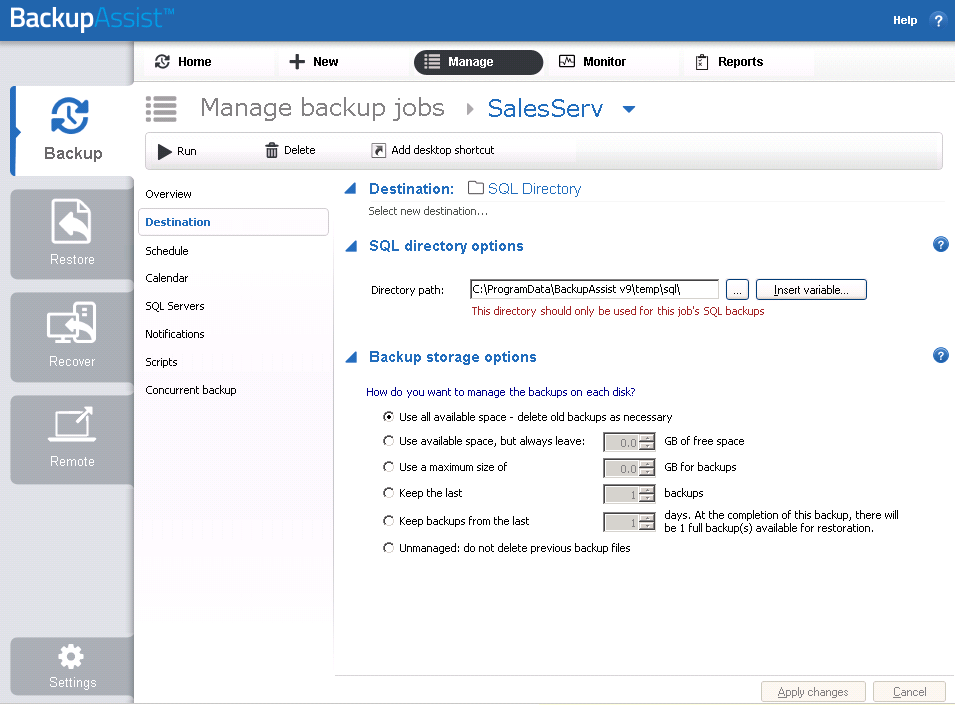
Task: Delete the SalesServ backup job
Action: click(291, 150)
